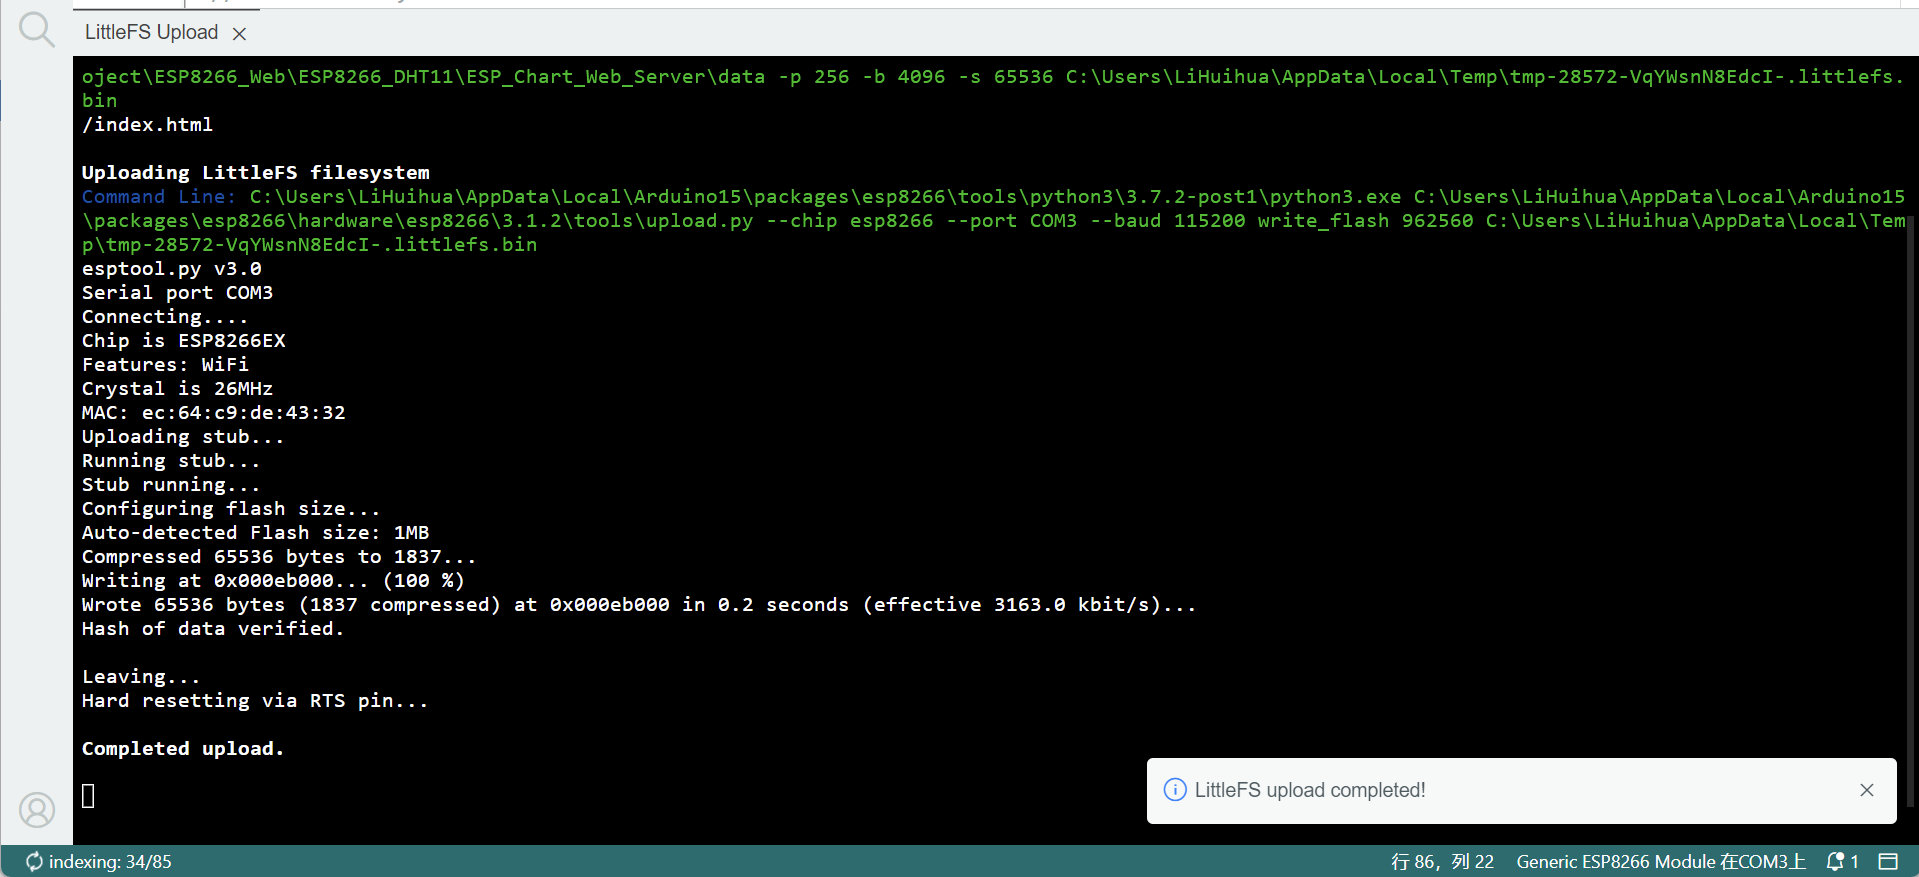
Task: Close the LittleFS Upload tab
Action: 239,34
